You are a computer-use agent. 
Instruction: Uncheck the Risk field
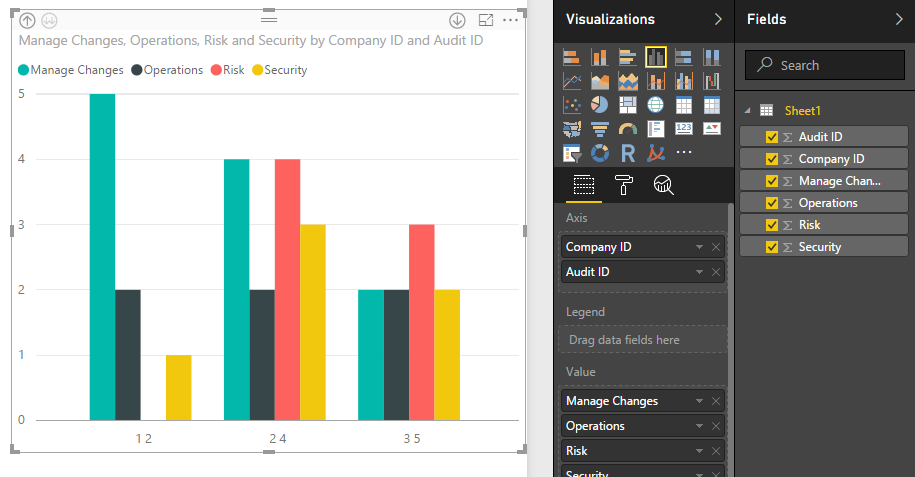771,225
